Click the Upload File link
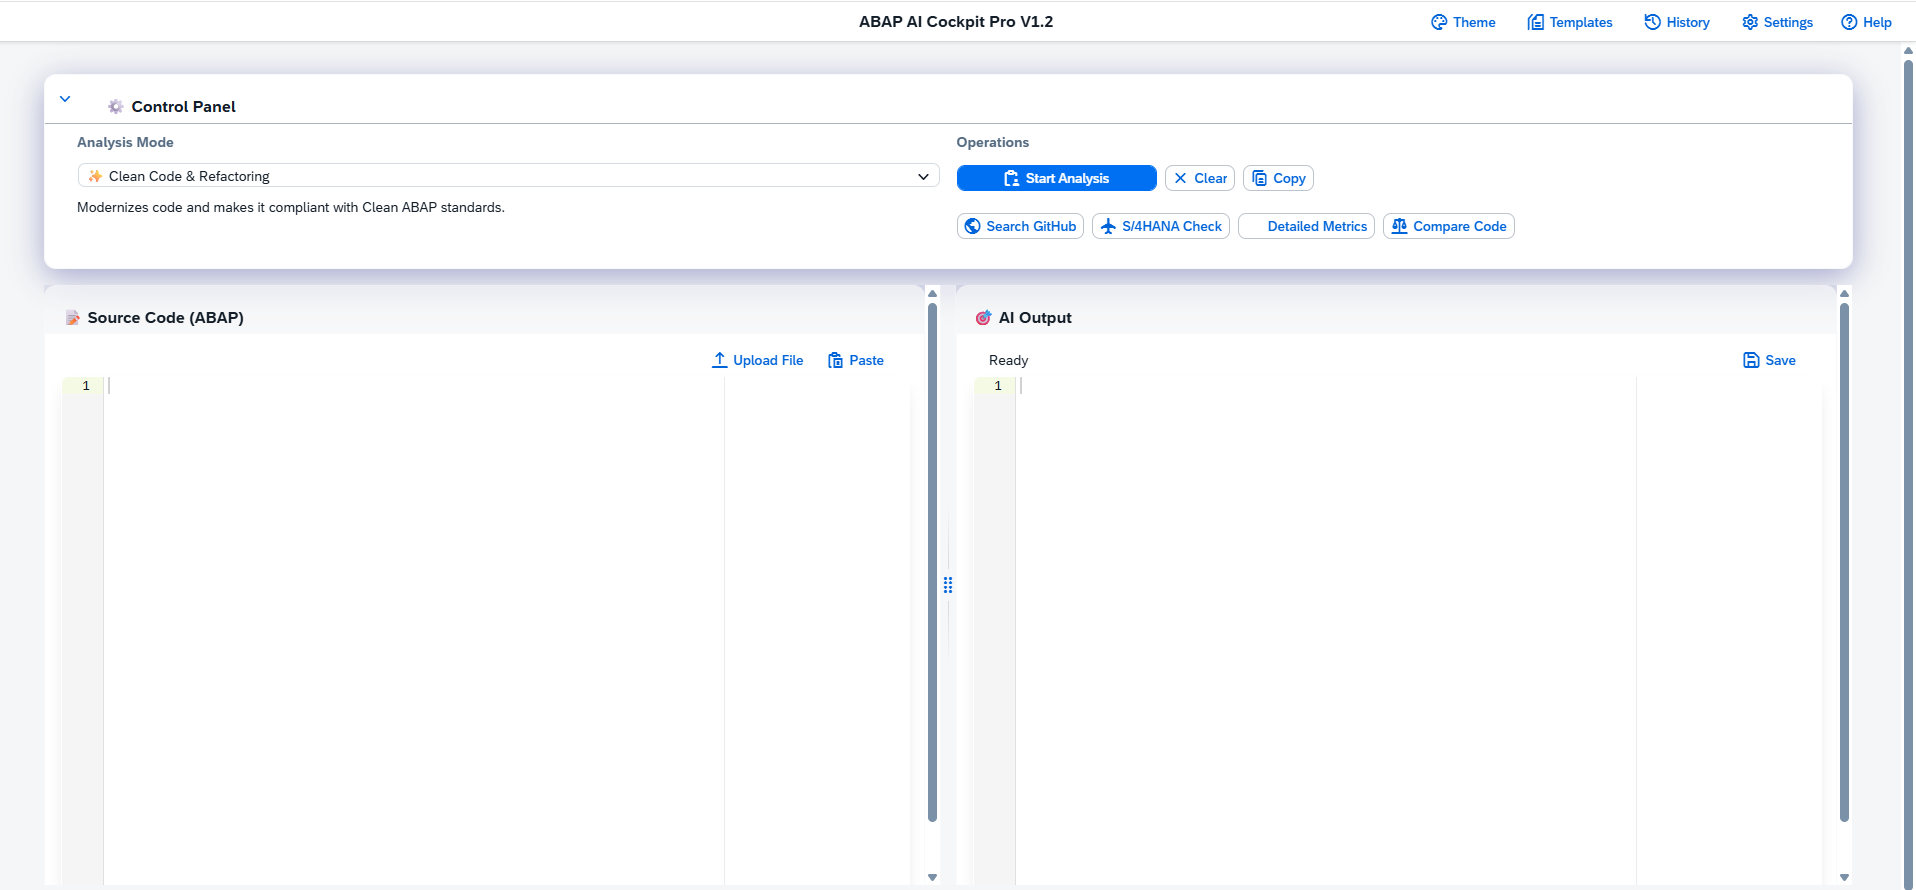 [x=757, y=360]
